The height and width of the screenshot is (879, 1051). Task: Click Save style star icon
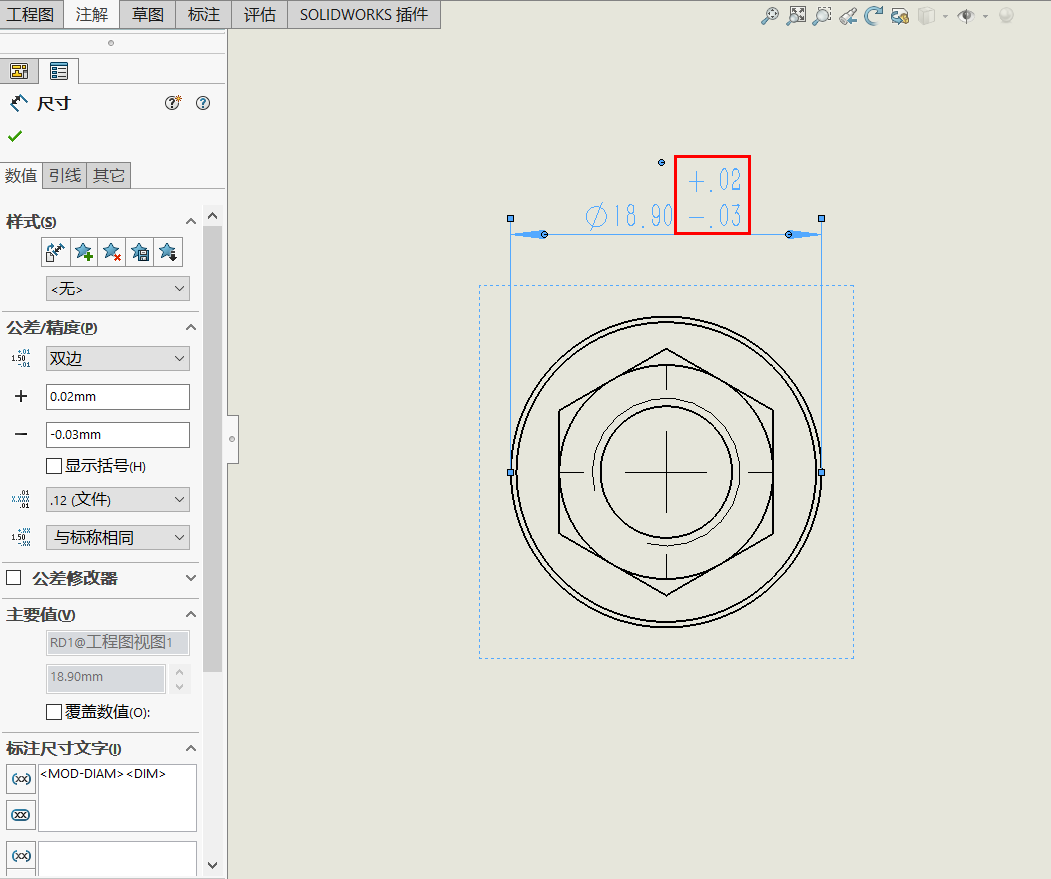[x=140, y=252]
